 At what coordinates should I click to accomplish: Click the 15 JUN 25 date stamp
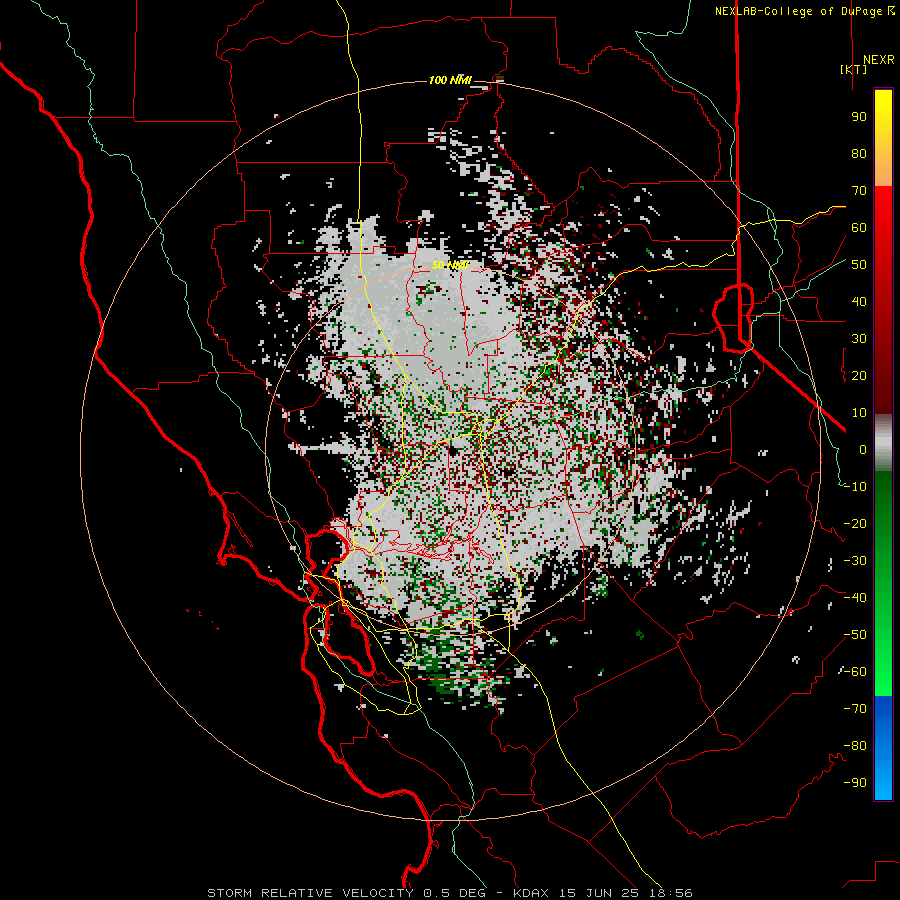(599, 893)
